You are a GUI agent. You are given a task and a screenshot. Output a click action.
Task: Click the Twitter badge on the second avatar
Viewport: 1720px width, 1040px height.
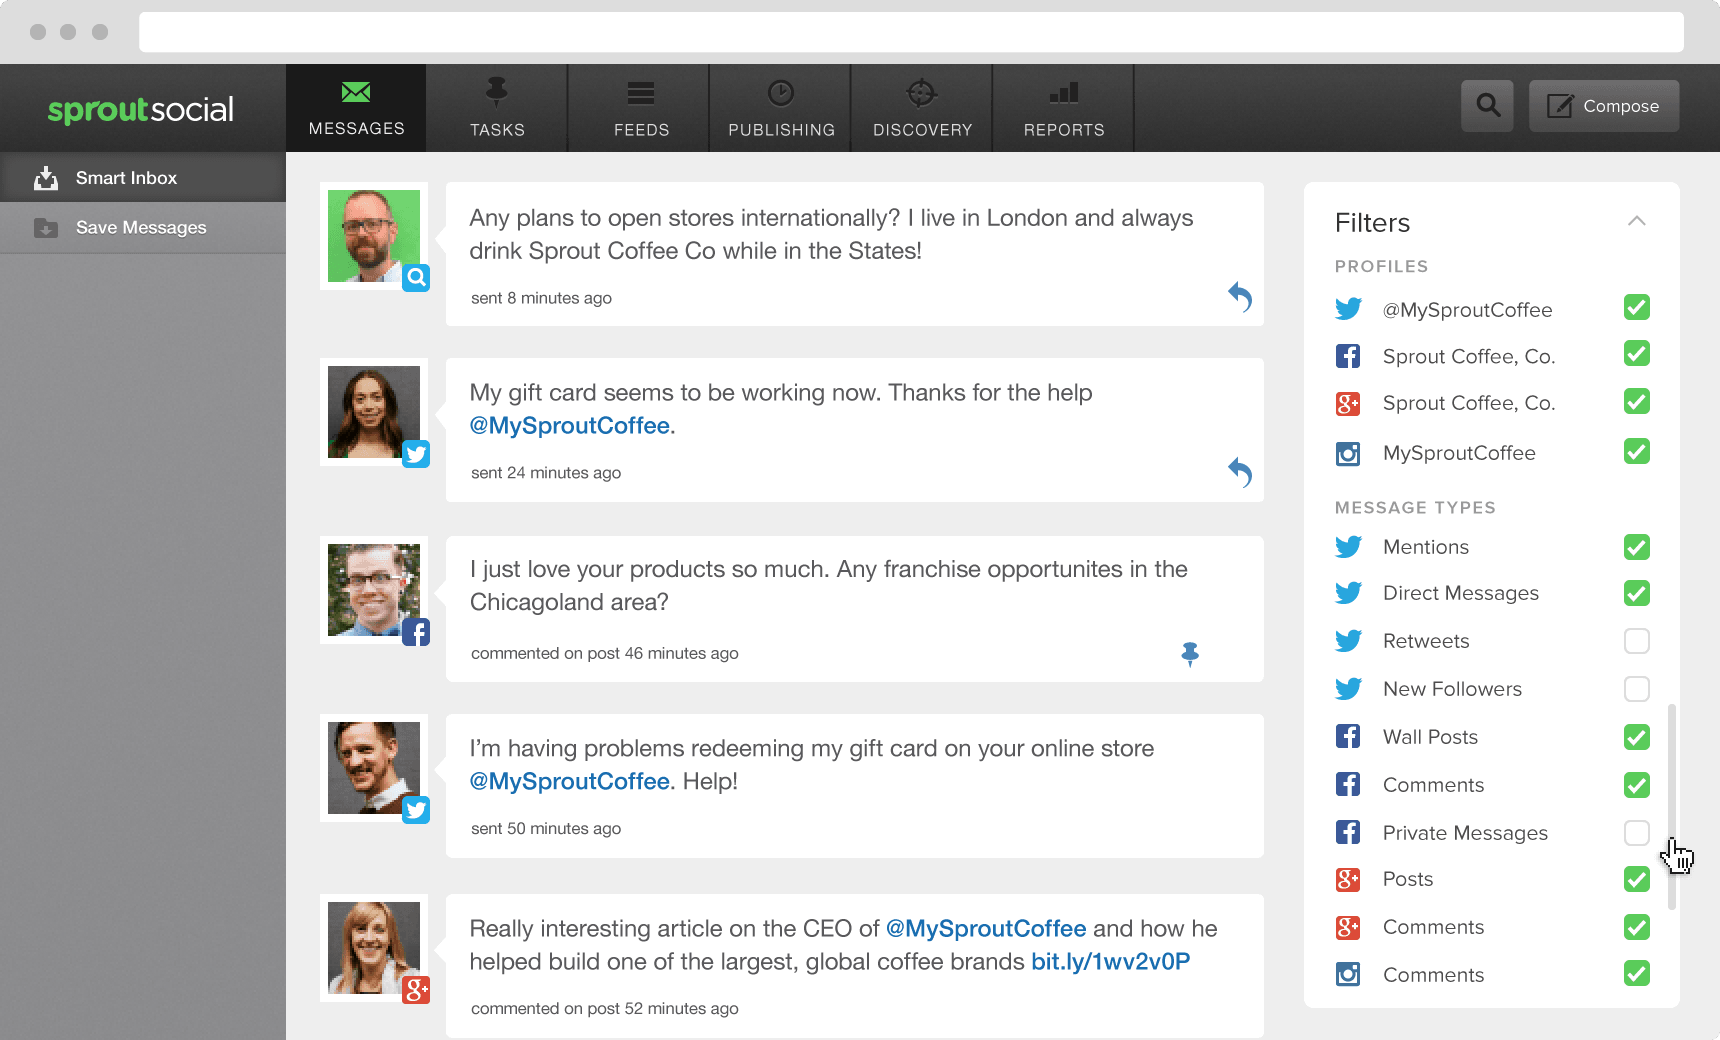click(x=416, y=454)
